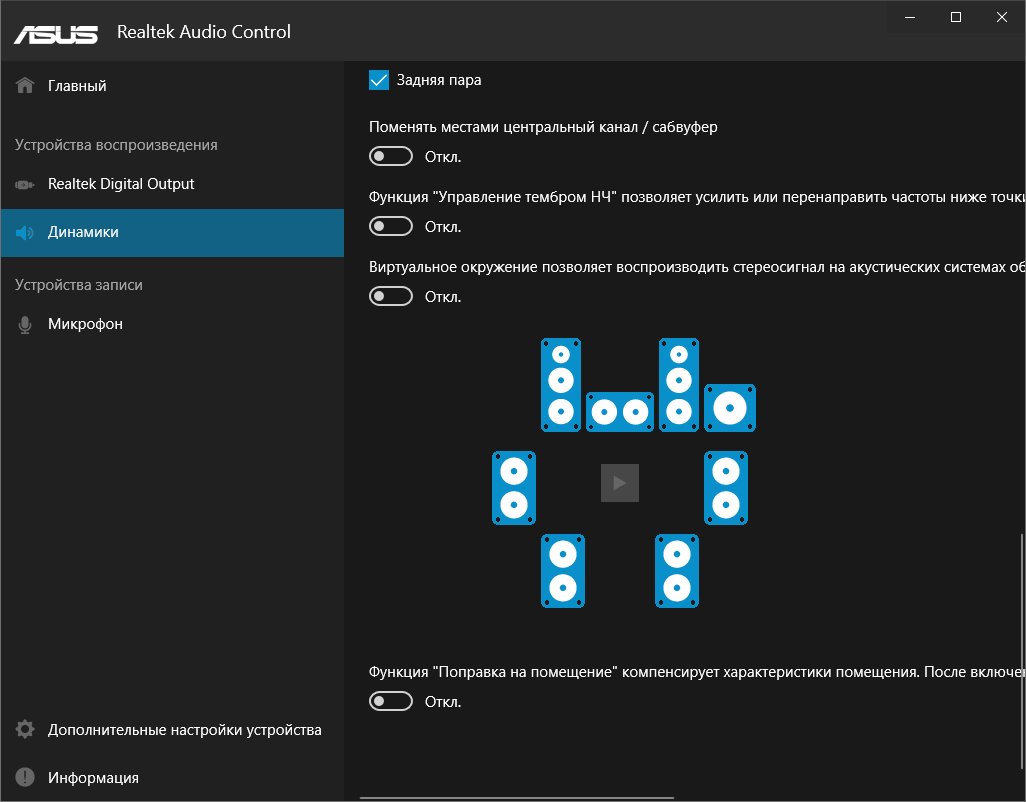Click the subwoofer speaker icon
The width and height of the screenshot is (1026, 802).
(730, 408)
